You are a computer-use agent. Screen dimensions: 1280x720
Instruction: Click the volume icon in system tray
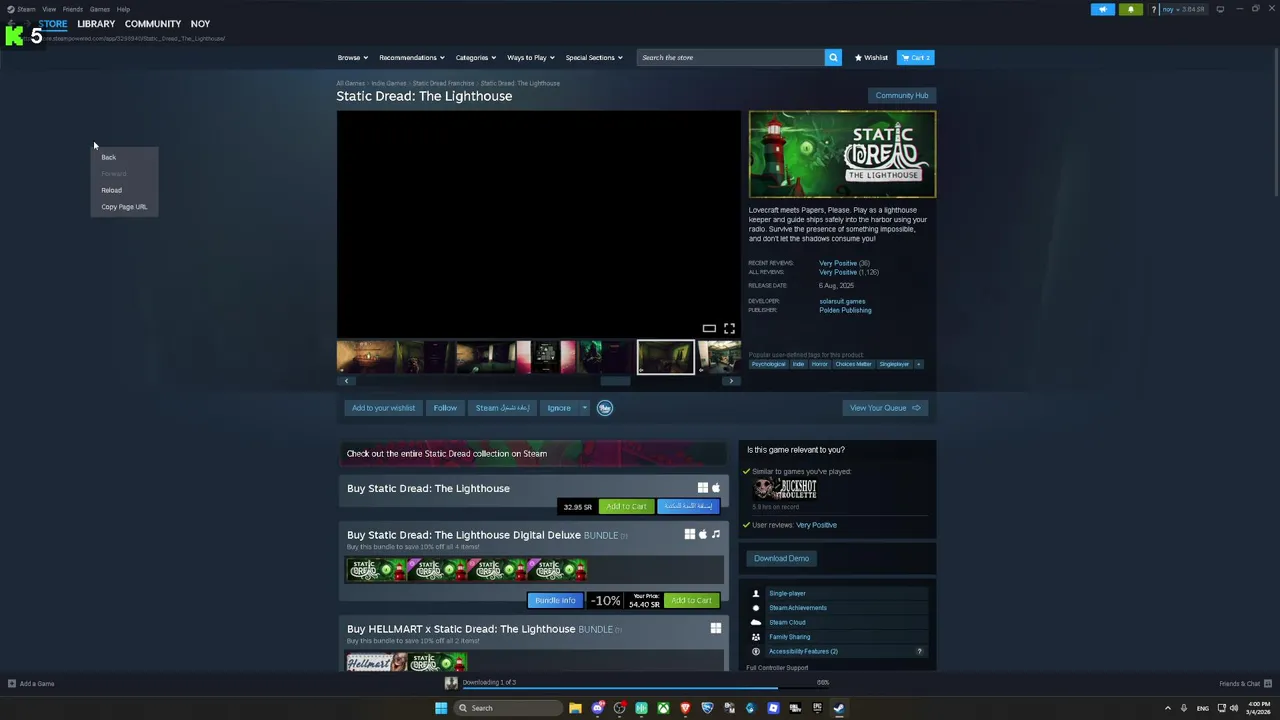coord(1234,708)
